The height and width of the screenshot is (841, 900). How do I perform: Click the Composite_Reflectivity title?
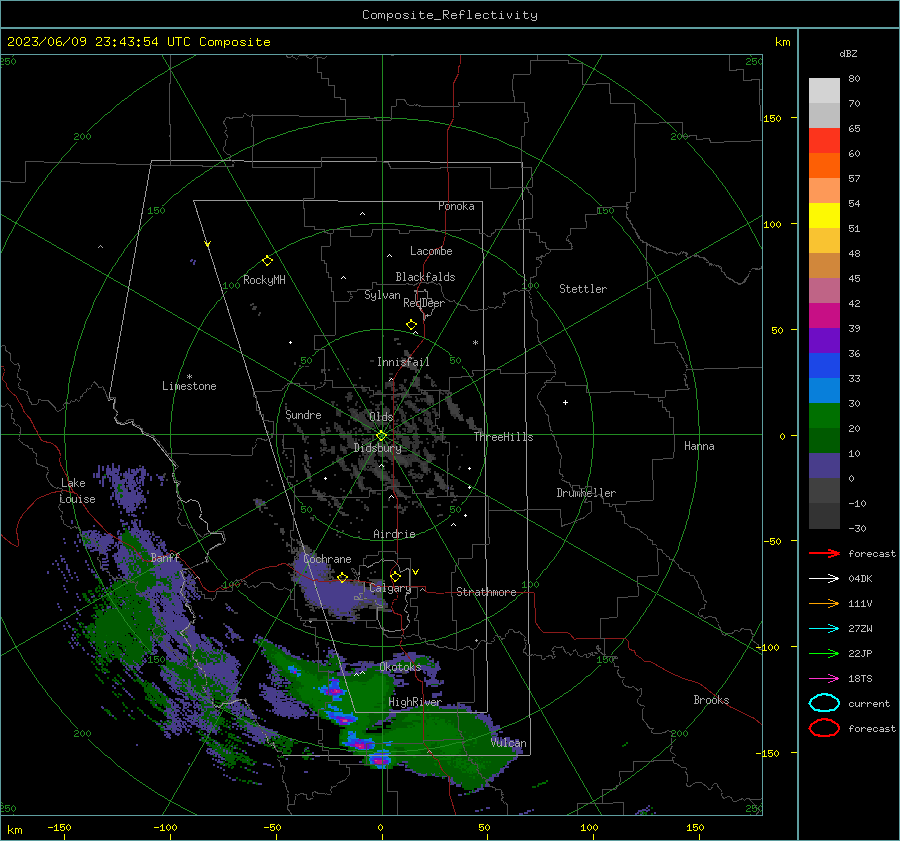tap(450, 15)
